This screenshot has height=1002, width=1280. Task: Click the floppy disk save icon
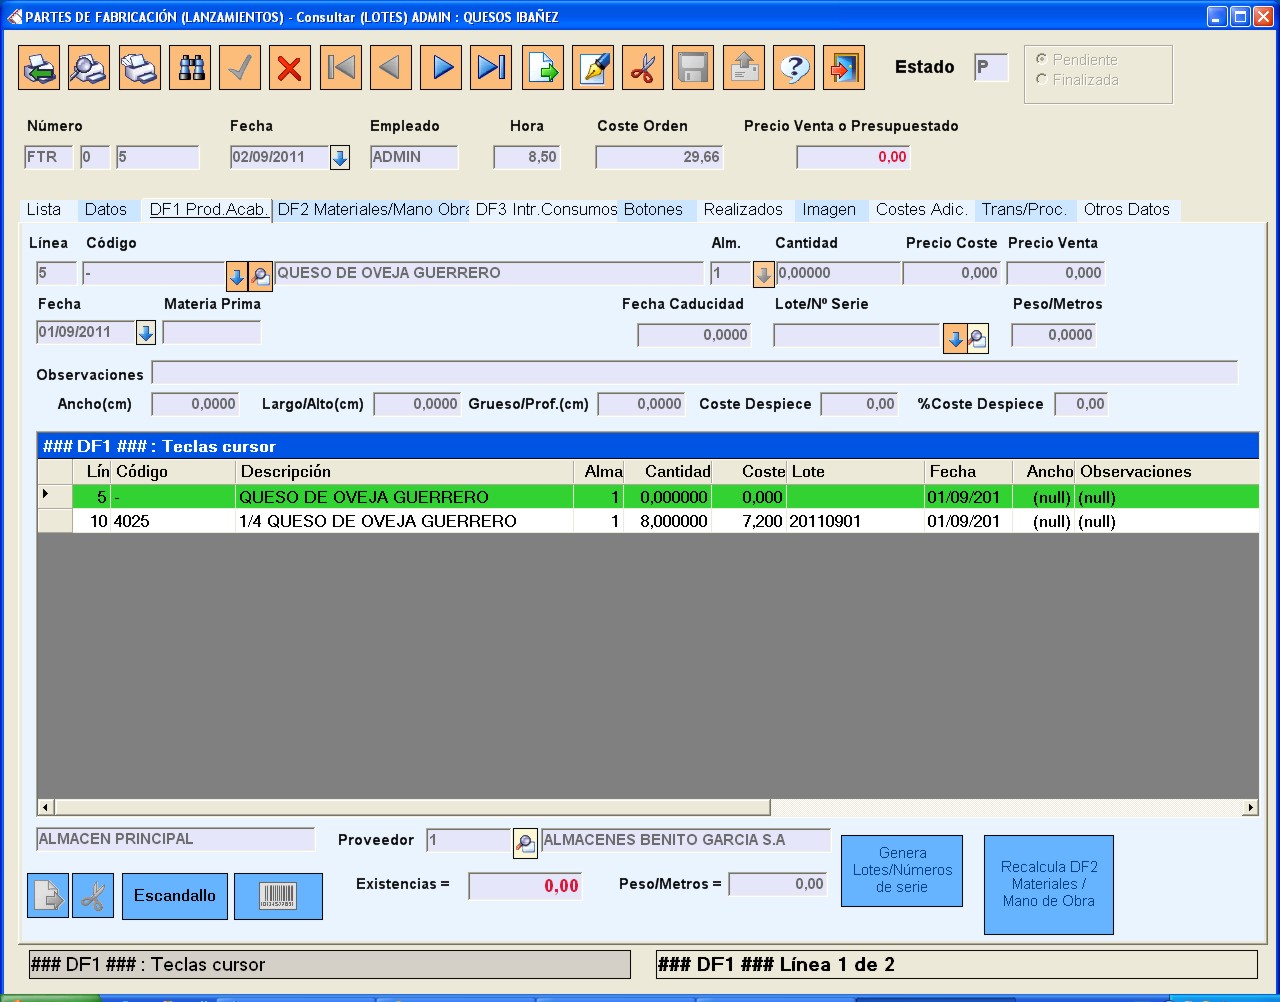693,68
